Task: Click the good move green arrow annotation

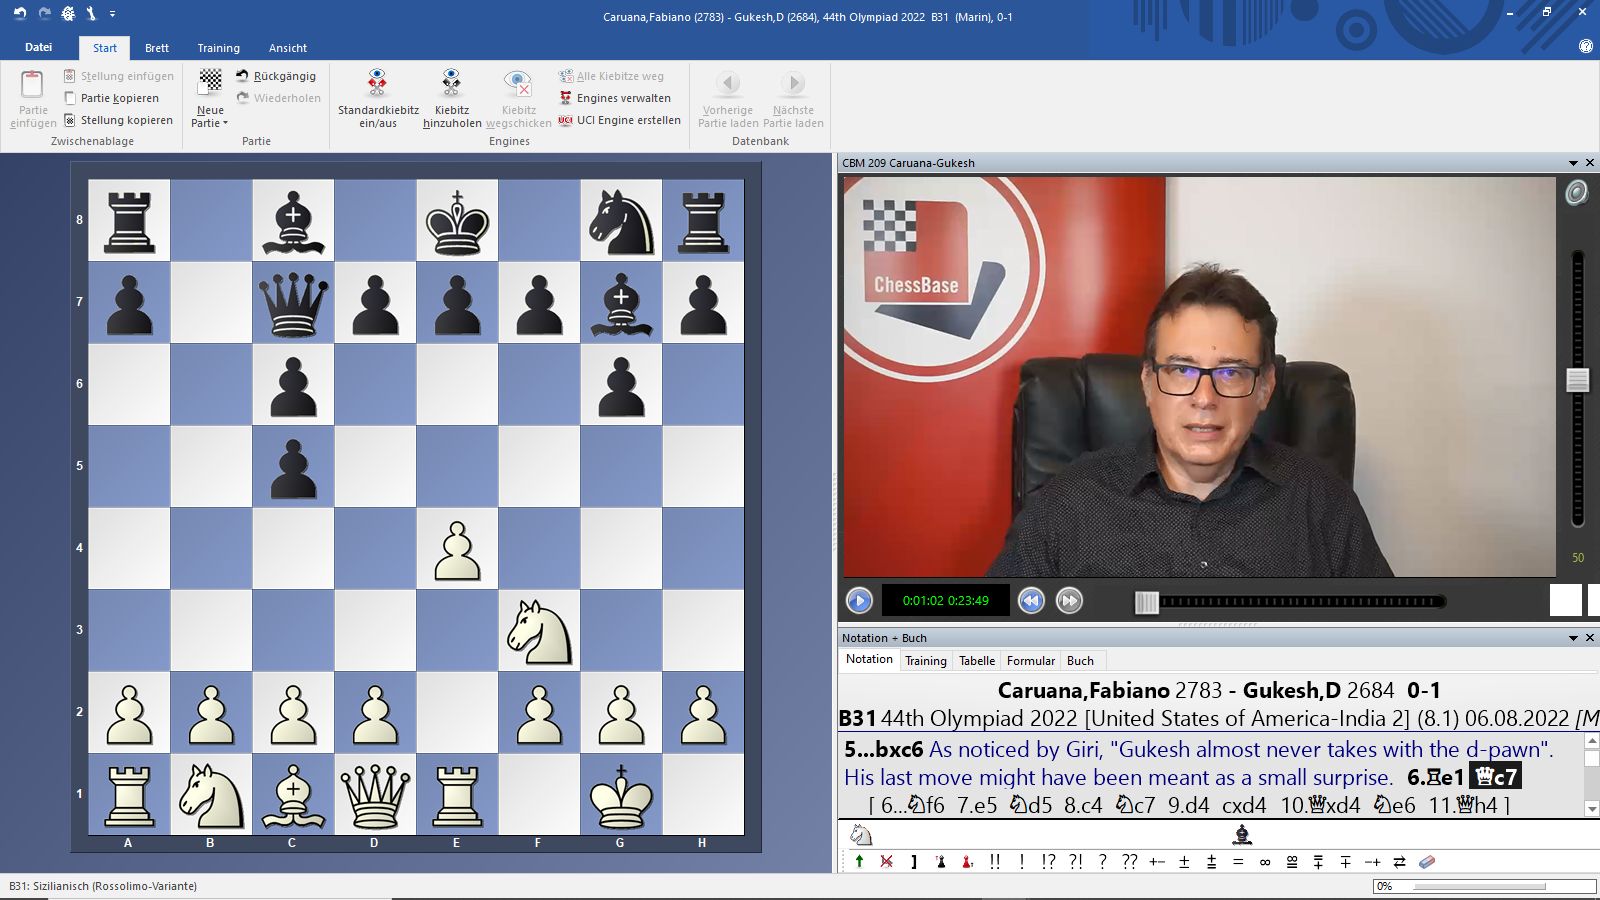Action: click(x=860, y=861)
